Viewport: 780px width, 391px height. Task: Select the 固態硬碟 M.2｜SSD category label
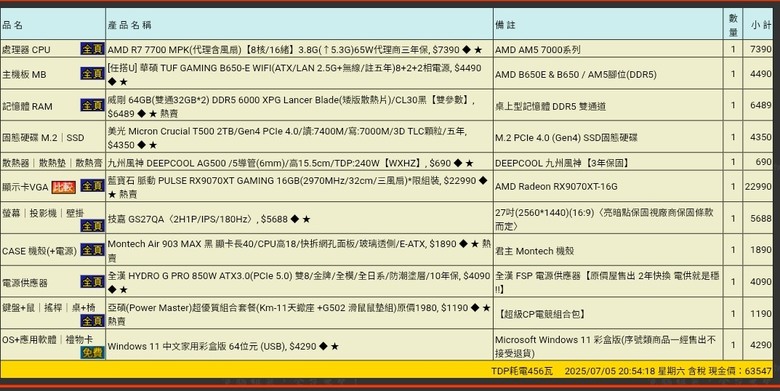[43, 138]
